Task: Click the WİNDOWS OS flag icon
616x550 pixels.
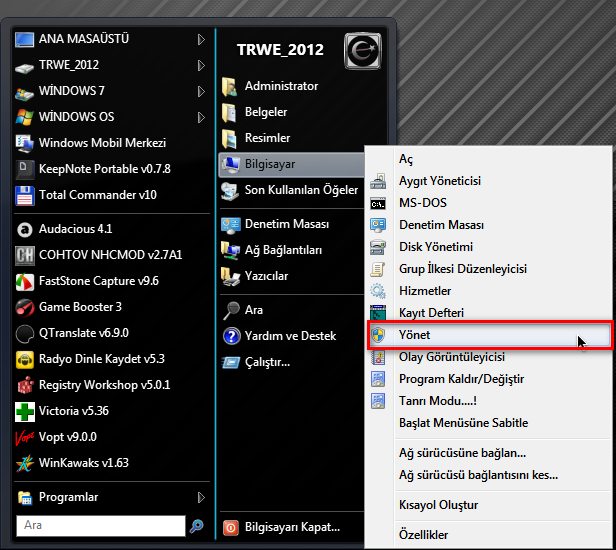Action: click(x=24, y=117)
